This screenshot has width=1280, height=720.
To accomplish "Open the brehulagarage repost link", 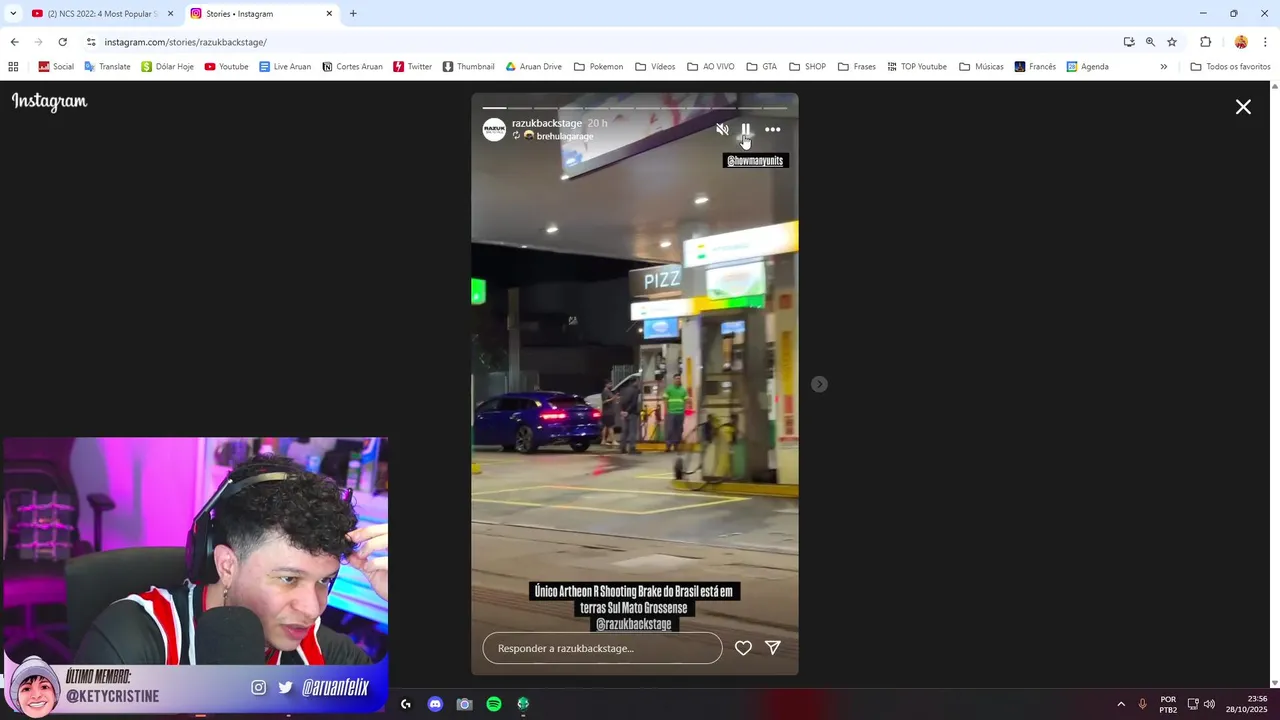I will (x=565, y=136).
